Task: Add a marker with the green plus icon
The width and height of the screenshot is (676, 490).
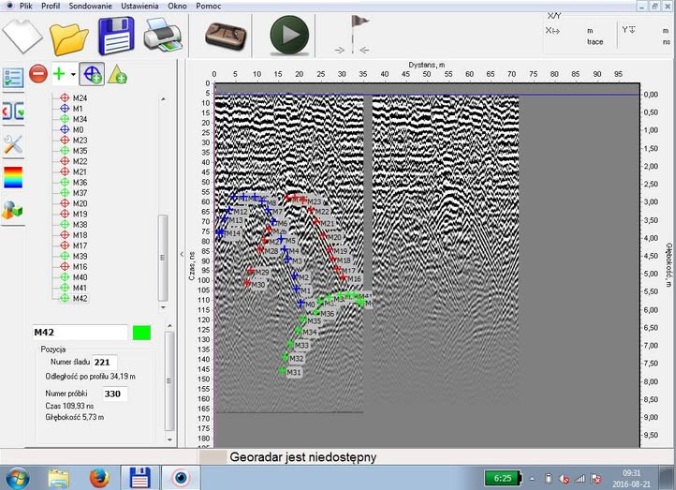Action: coord(59,74)
